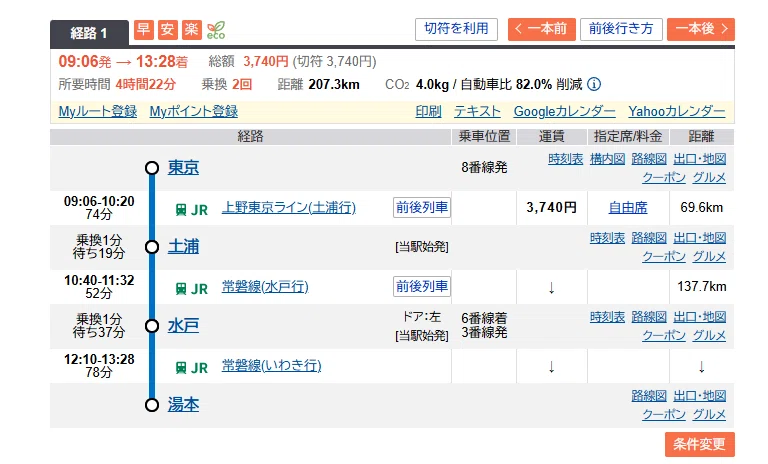Click train icon beside 常磐線(水戸行)
The image size is (768, 464).
(181, 289)
